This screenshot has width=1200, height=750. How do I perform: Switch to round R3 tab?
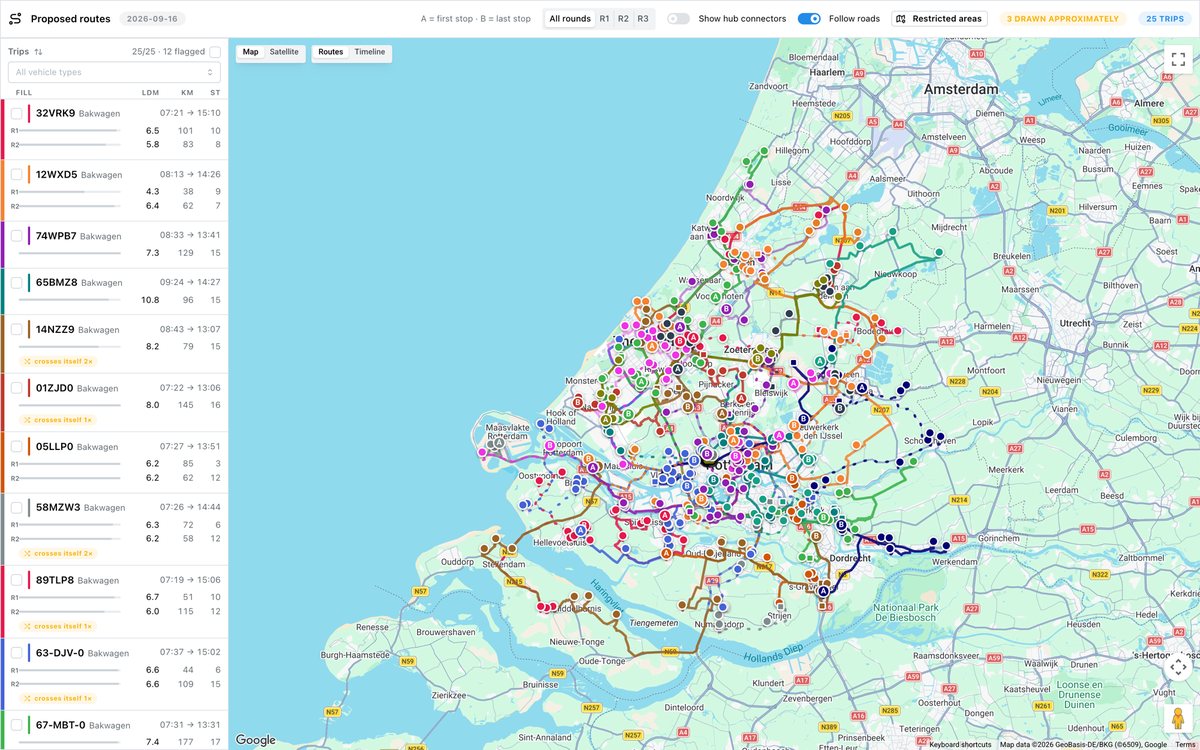click(x=643, y=19)
